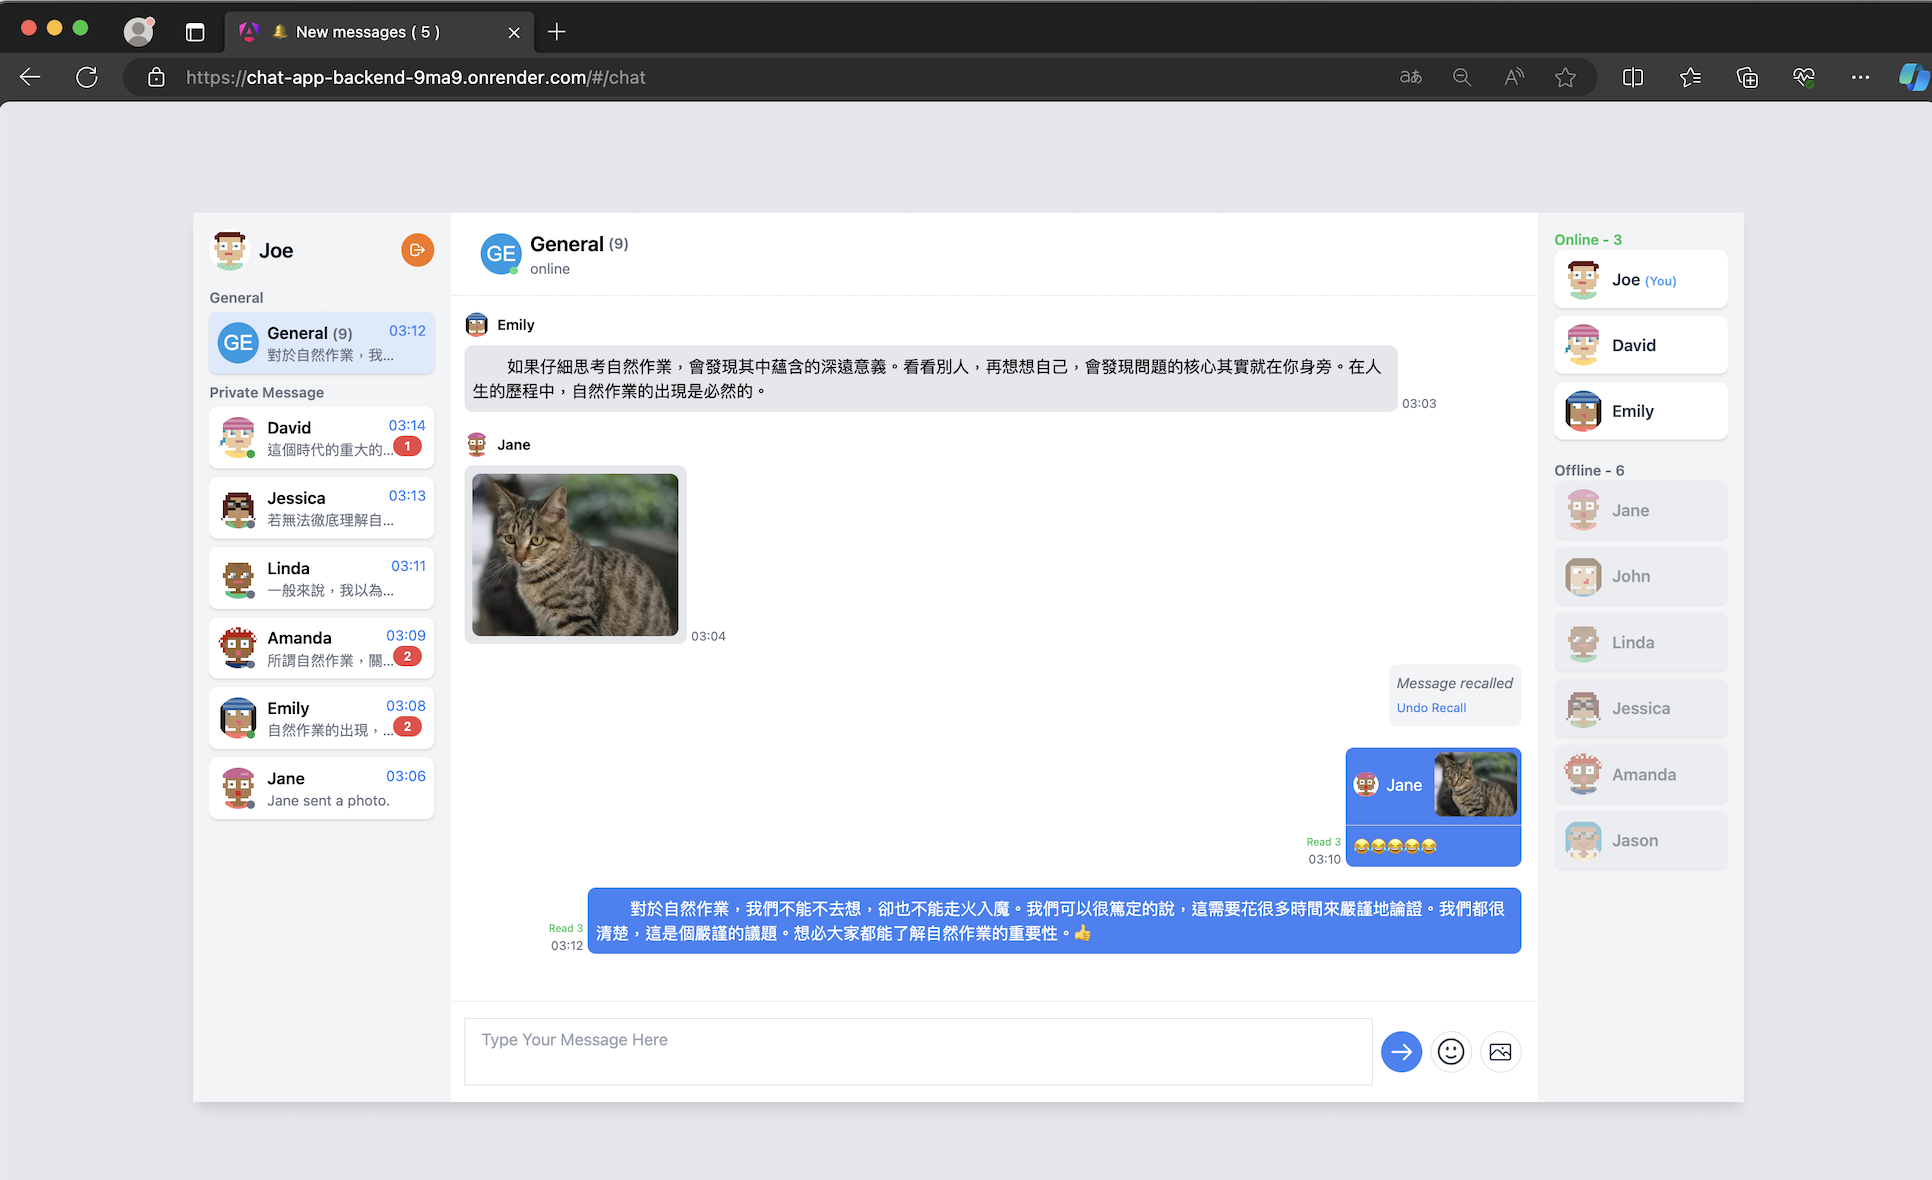
Task: Open browser settings and more ellipsis menu
Action: (1860, 77)
